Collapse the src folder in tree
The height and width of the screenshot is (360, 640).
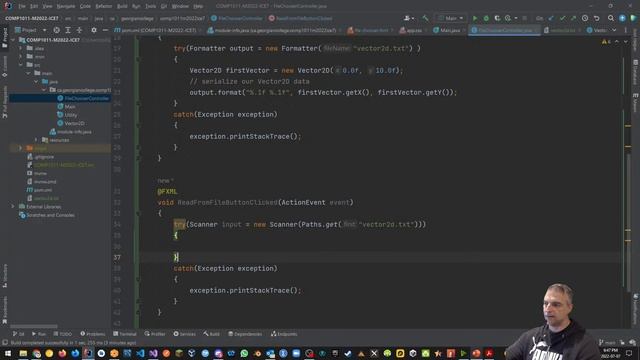20,65
